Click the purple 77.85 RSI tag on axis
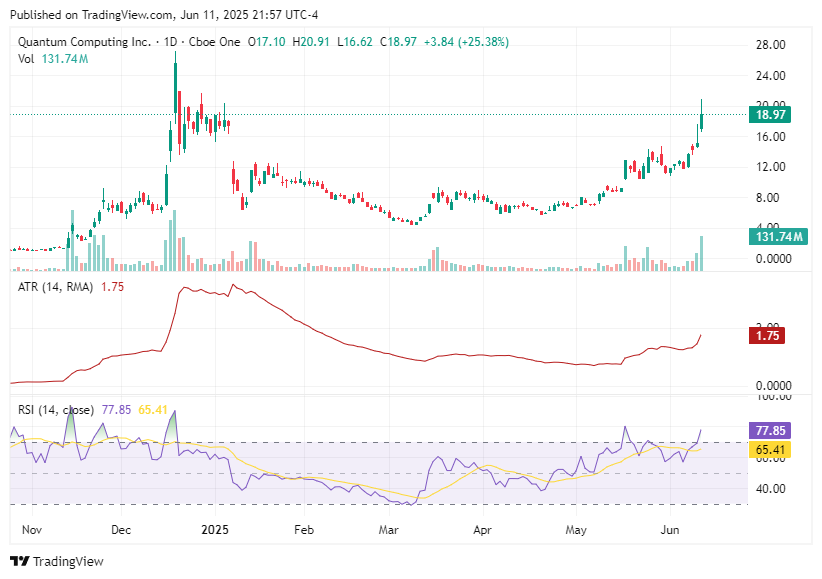This screenshot has width=822, height=579. [770, 431]
